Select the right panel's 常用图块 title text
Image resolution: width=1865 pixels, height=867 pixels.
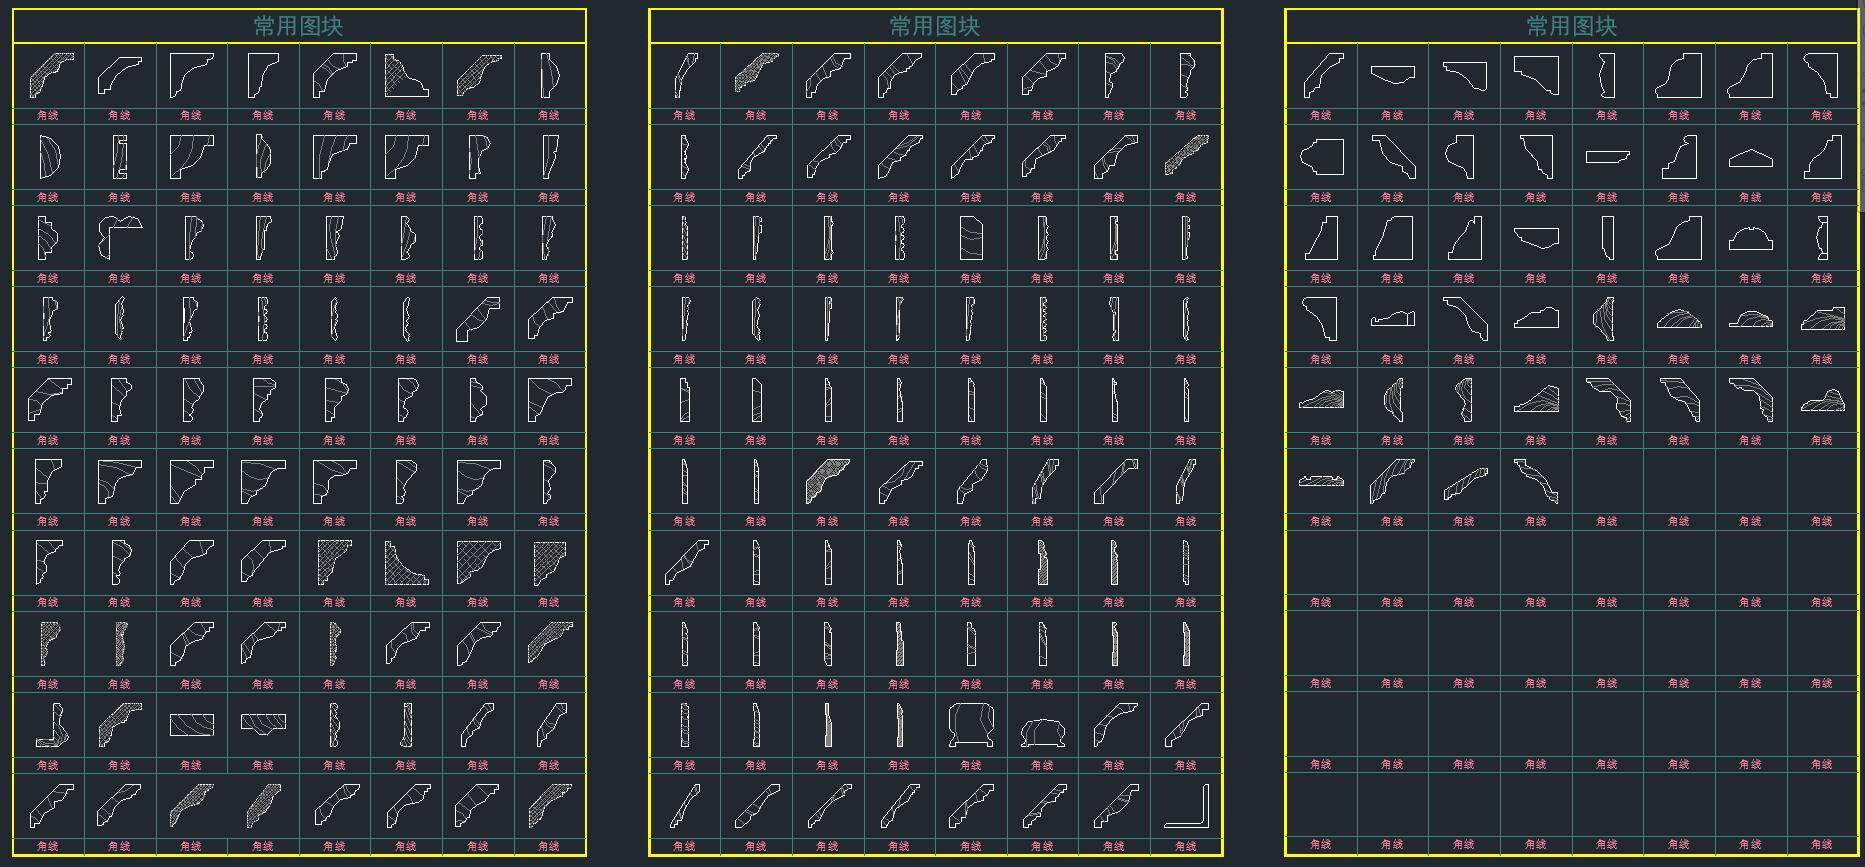coord(1571,26)
